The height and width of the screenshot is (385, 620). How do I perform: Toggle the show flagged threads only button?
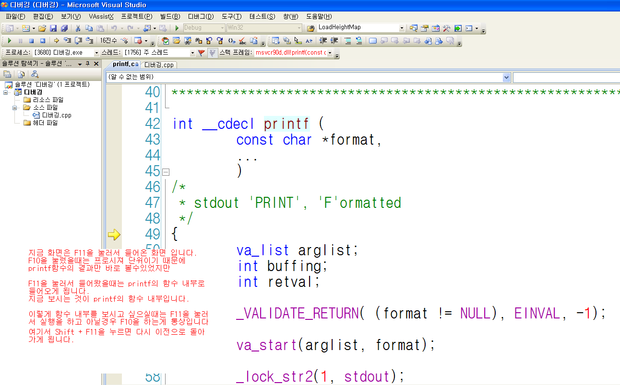212,53
